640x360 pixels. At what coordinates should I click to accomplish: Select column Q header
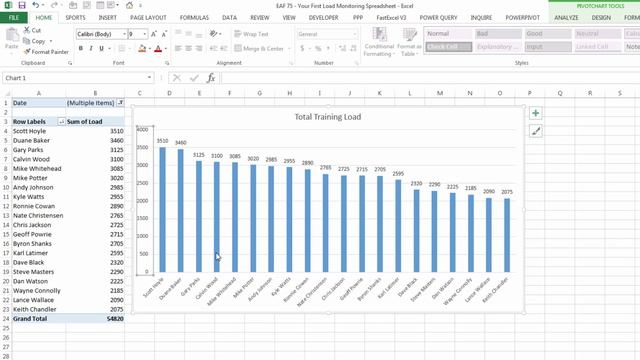point(560,93)
